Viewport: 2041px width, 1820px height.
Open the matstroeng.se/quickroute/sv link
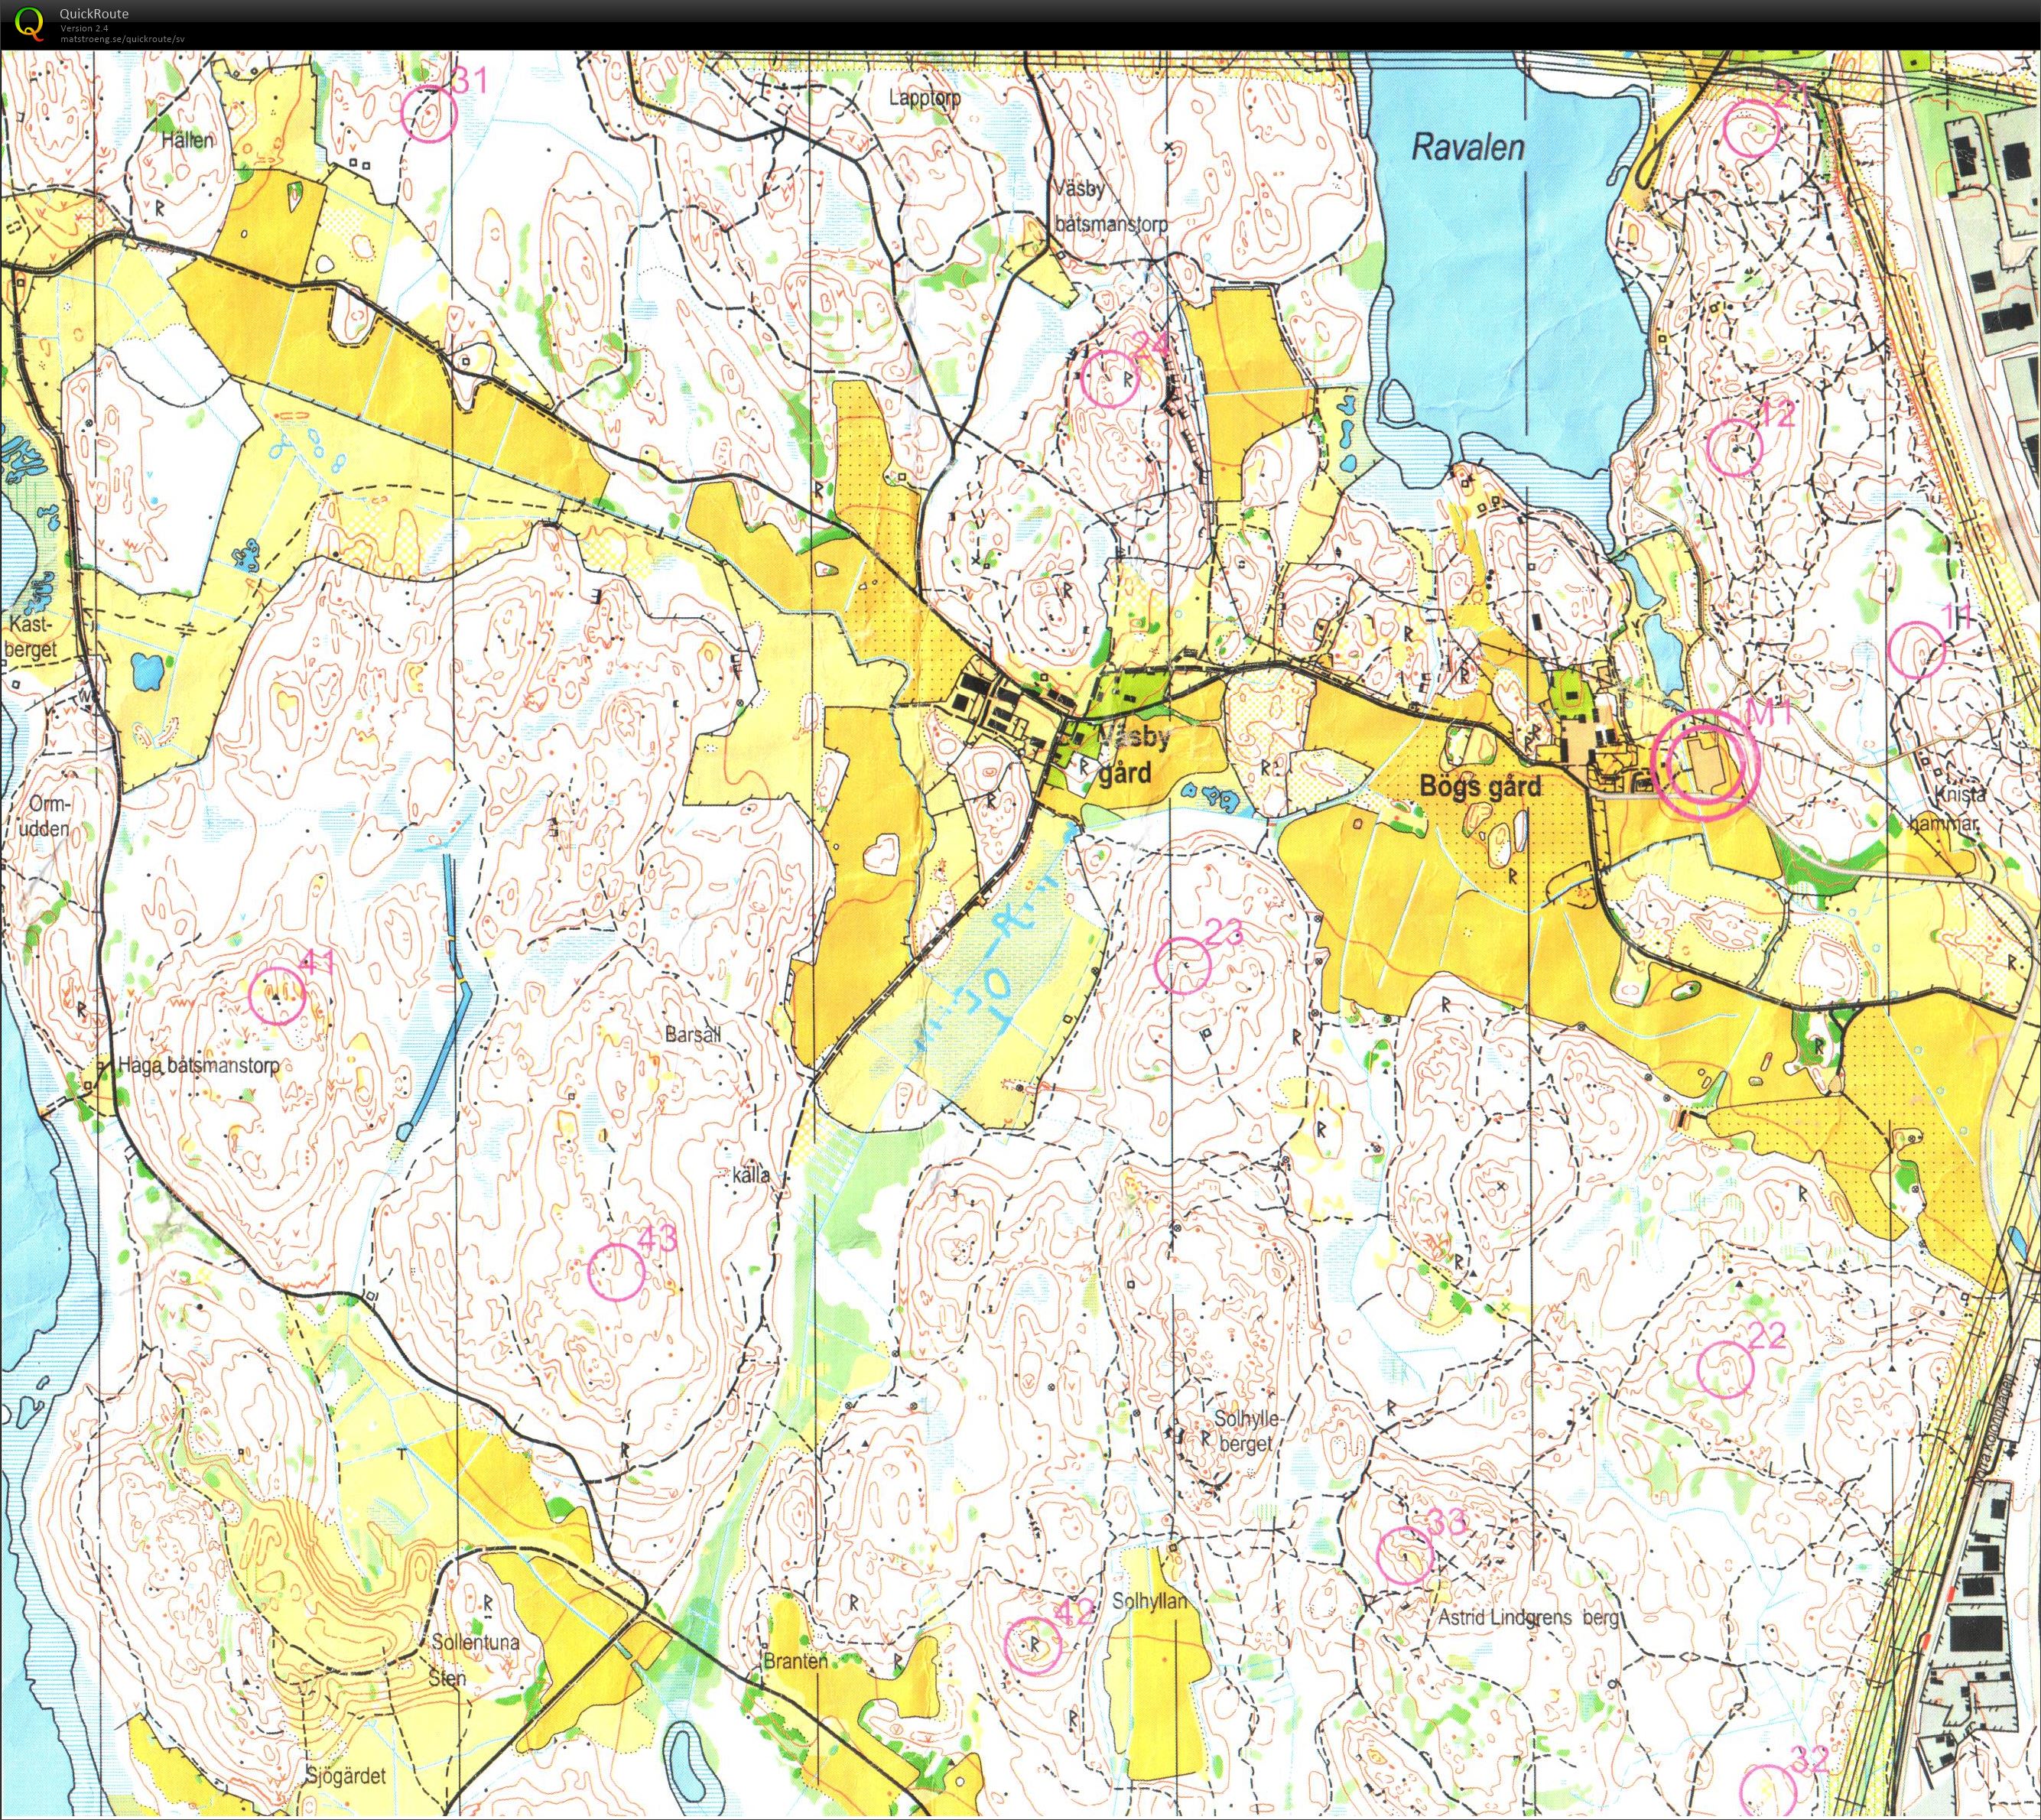click(x=122, y=39)
